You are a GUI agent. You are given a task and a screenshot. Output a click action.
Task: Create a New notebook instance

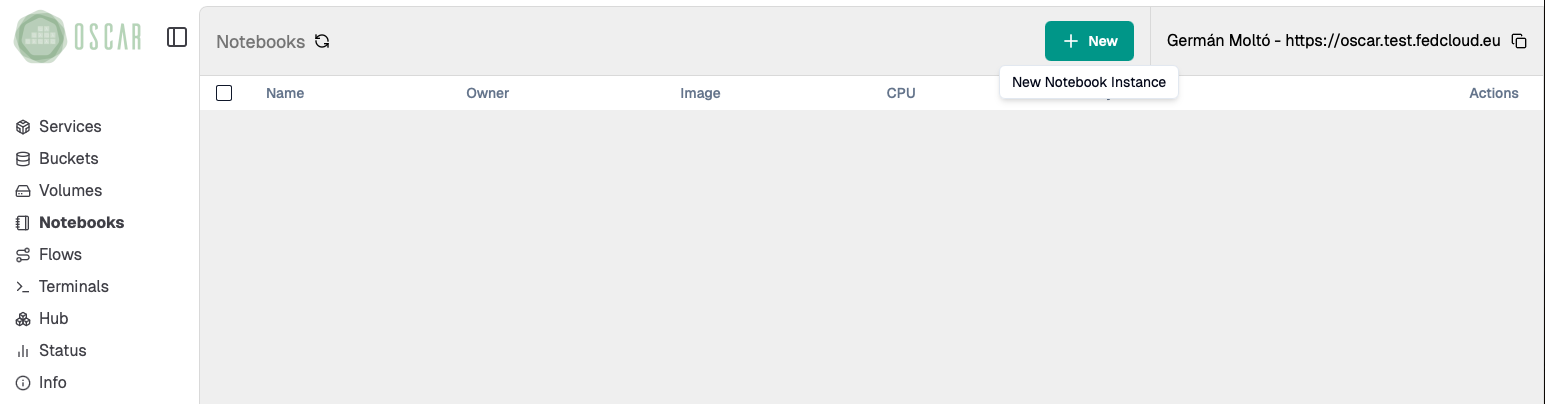click(1089, 41)
